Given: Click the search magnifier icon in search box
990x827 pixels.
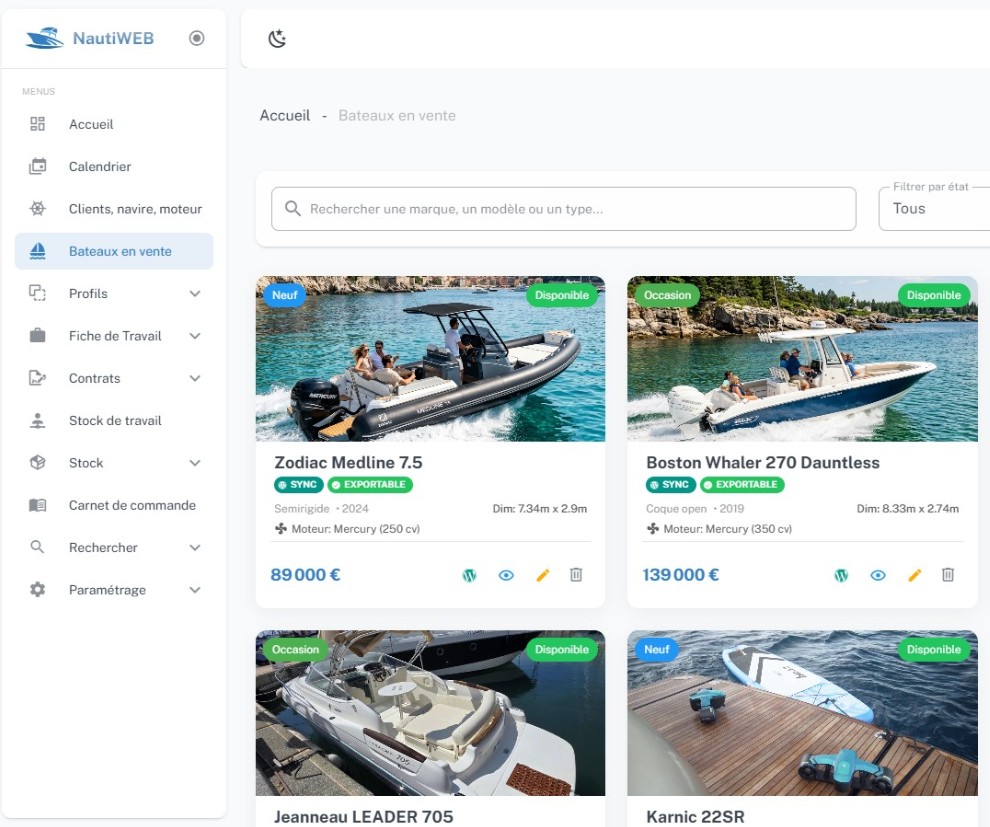Looking at the screenshot, I should (x=292, y=208).
